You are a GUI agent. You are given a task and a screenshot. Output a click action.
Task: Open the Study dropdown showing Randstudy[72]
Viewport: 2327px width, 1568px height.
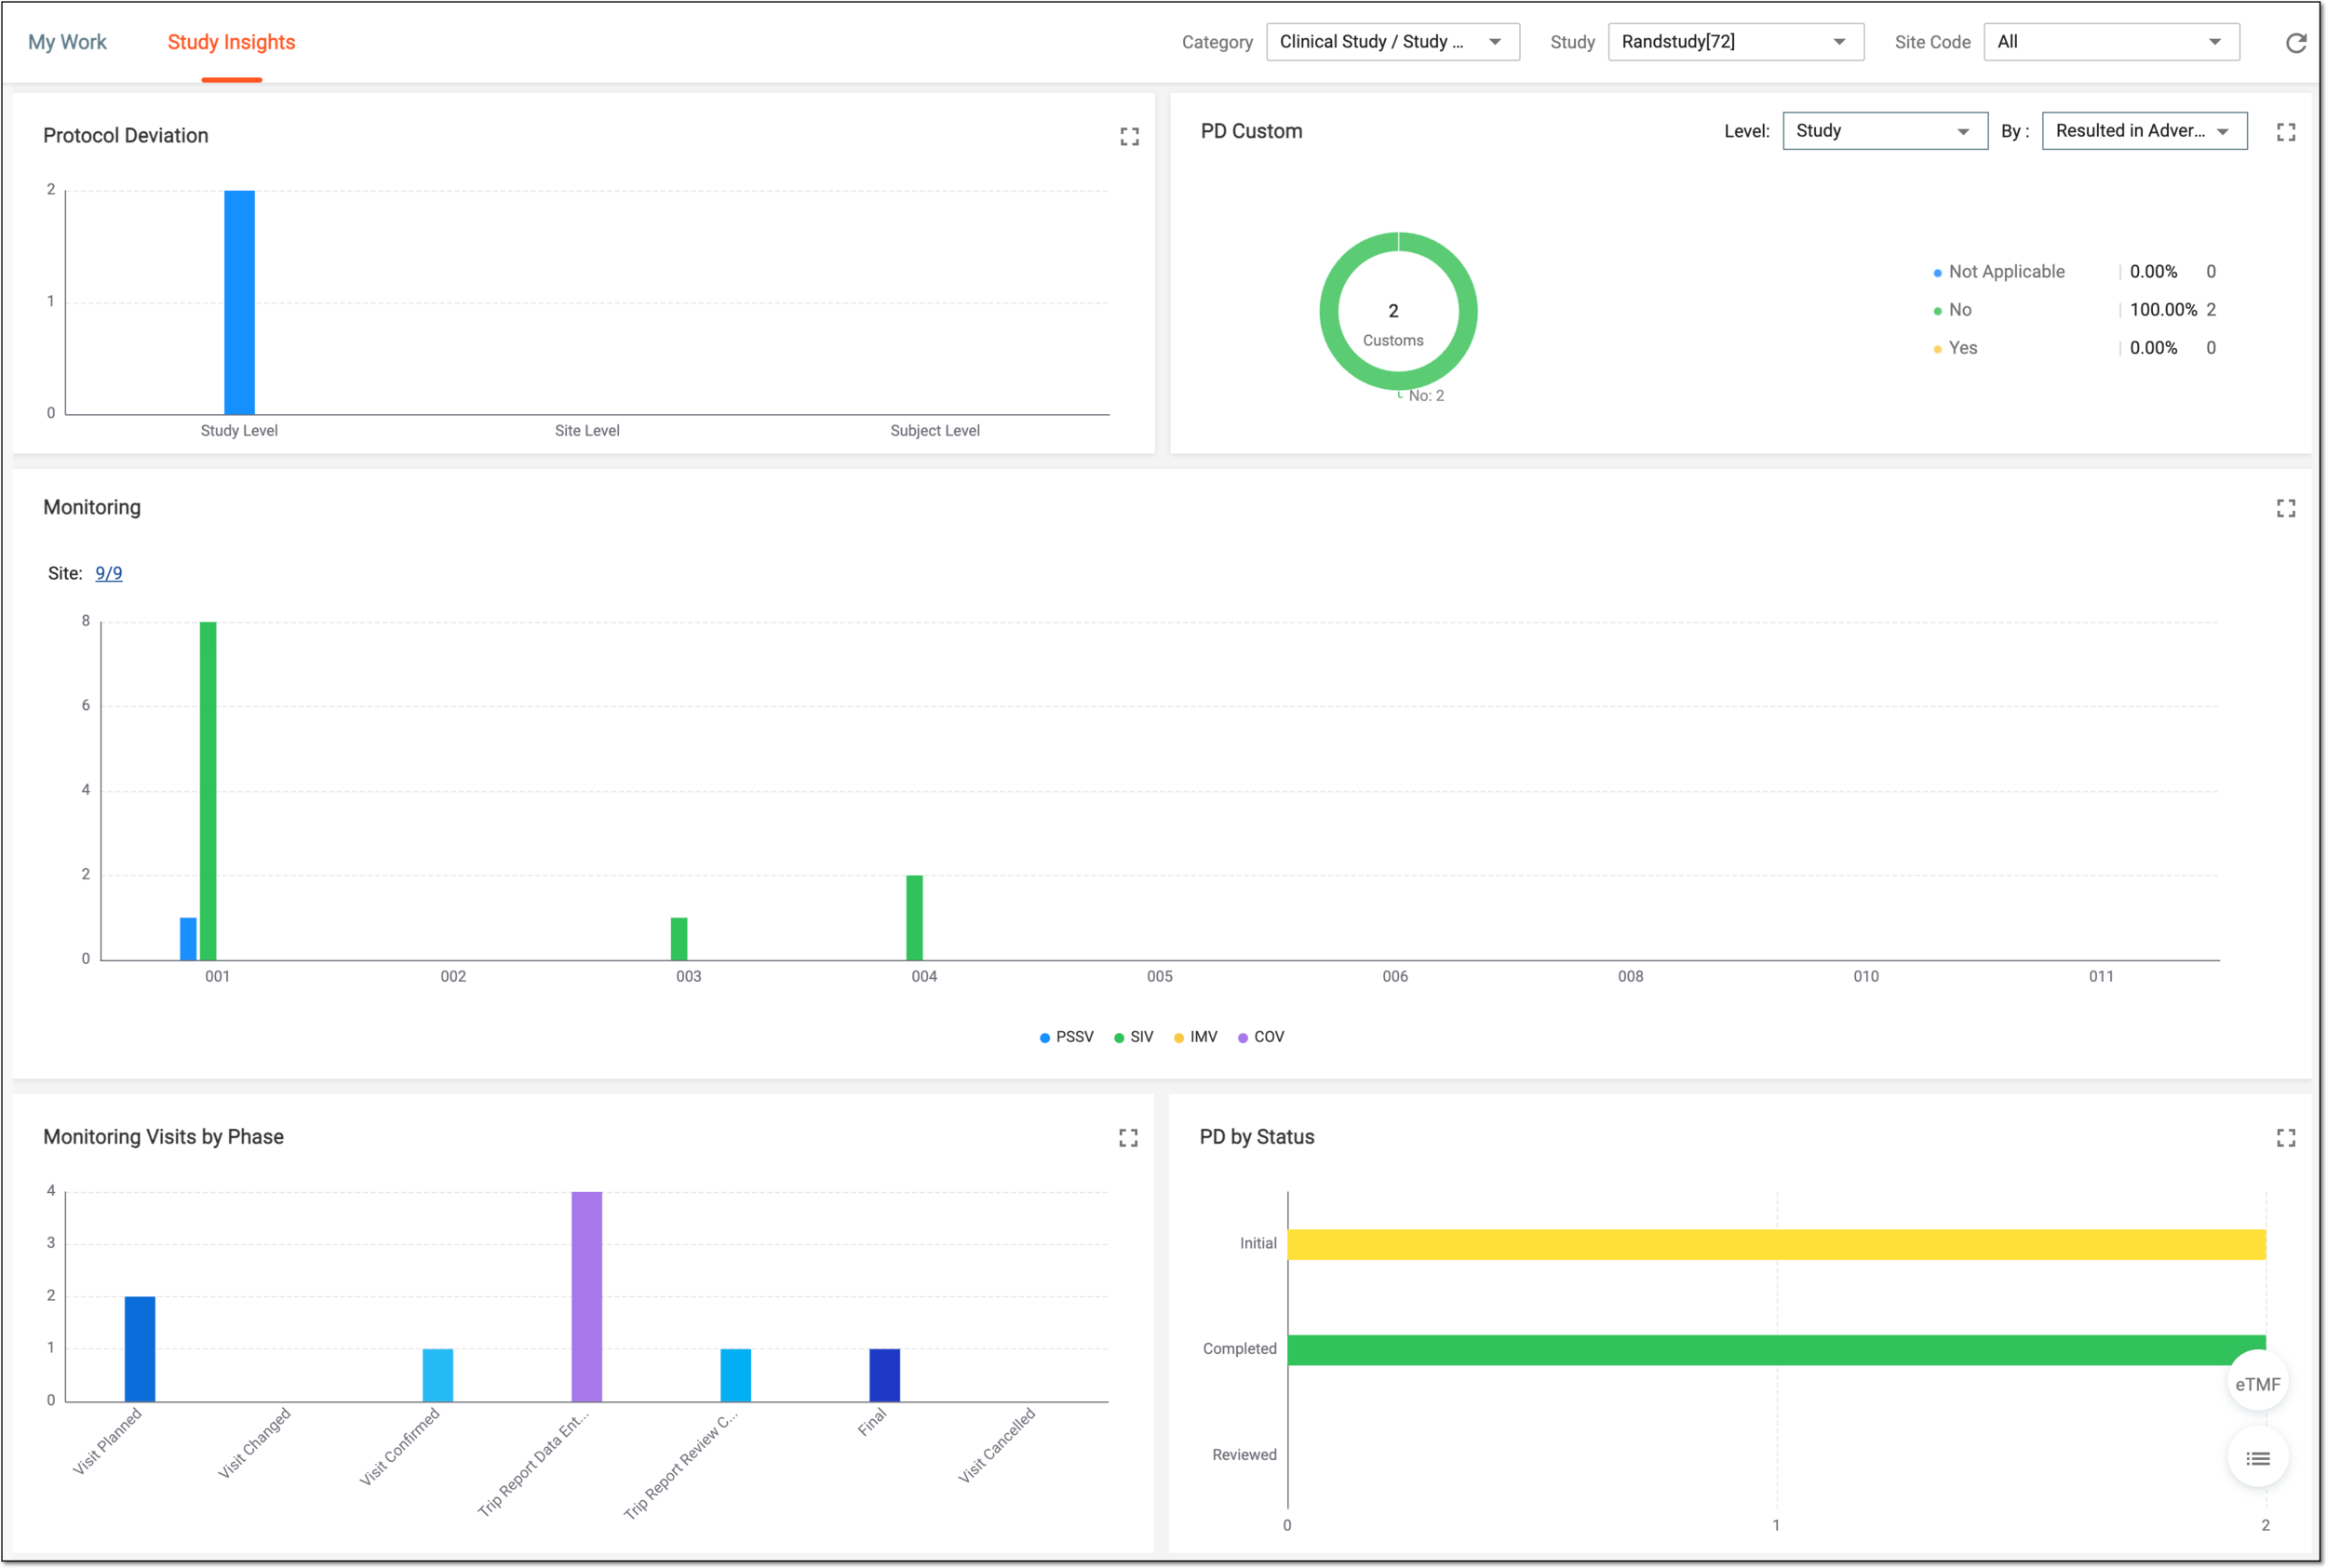pyautogui.click(x=1735, y=42)
